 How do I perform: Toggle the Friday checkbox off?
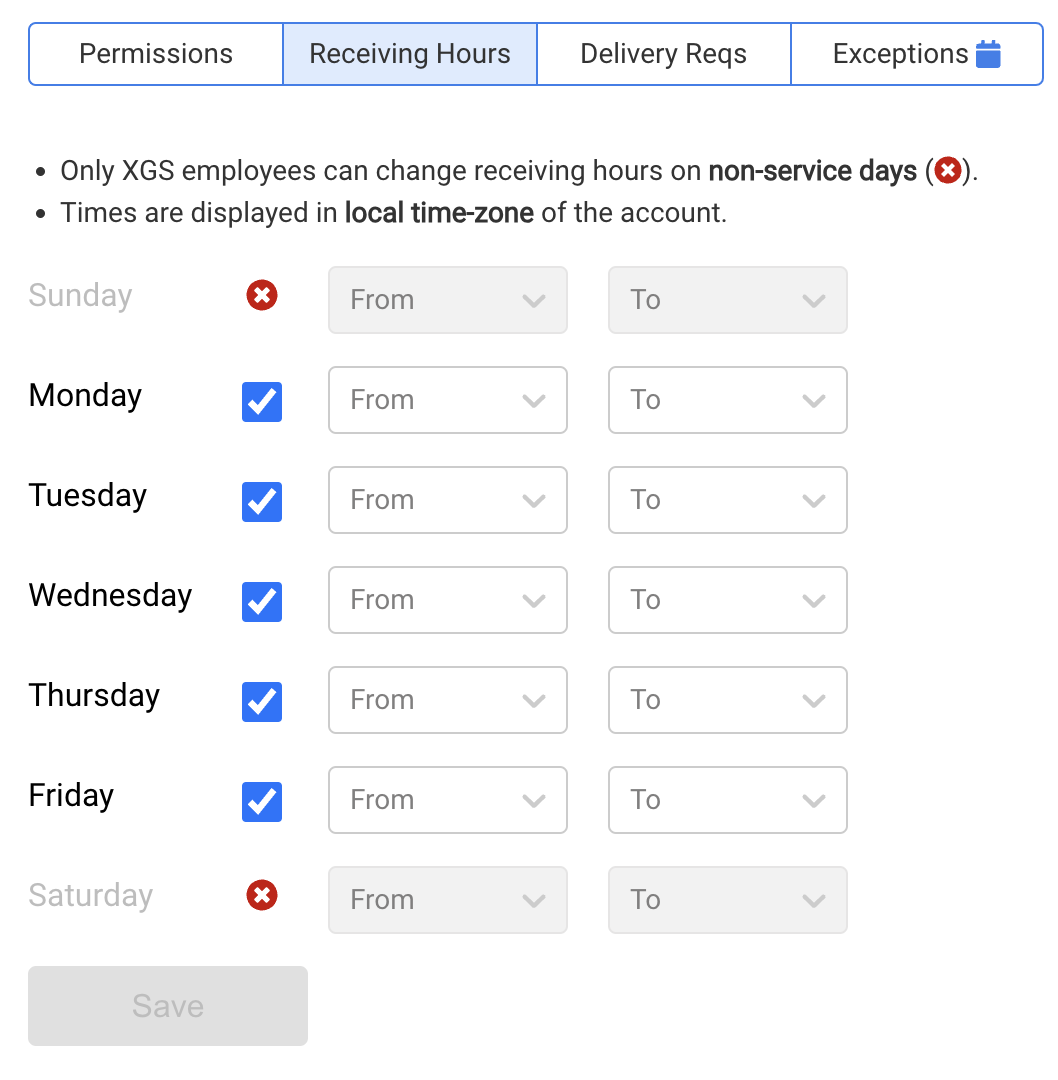point(262,802)
